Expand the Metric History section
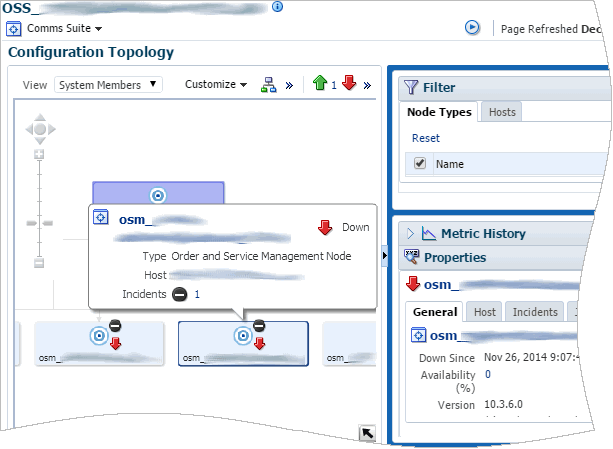 [410, 233]
